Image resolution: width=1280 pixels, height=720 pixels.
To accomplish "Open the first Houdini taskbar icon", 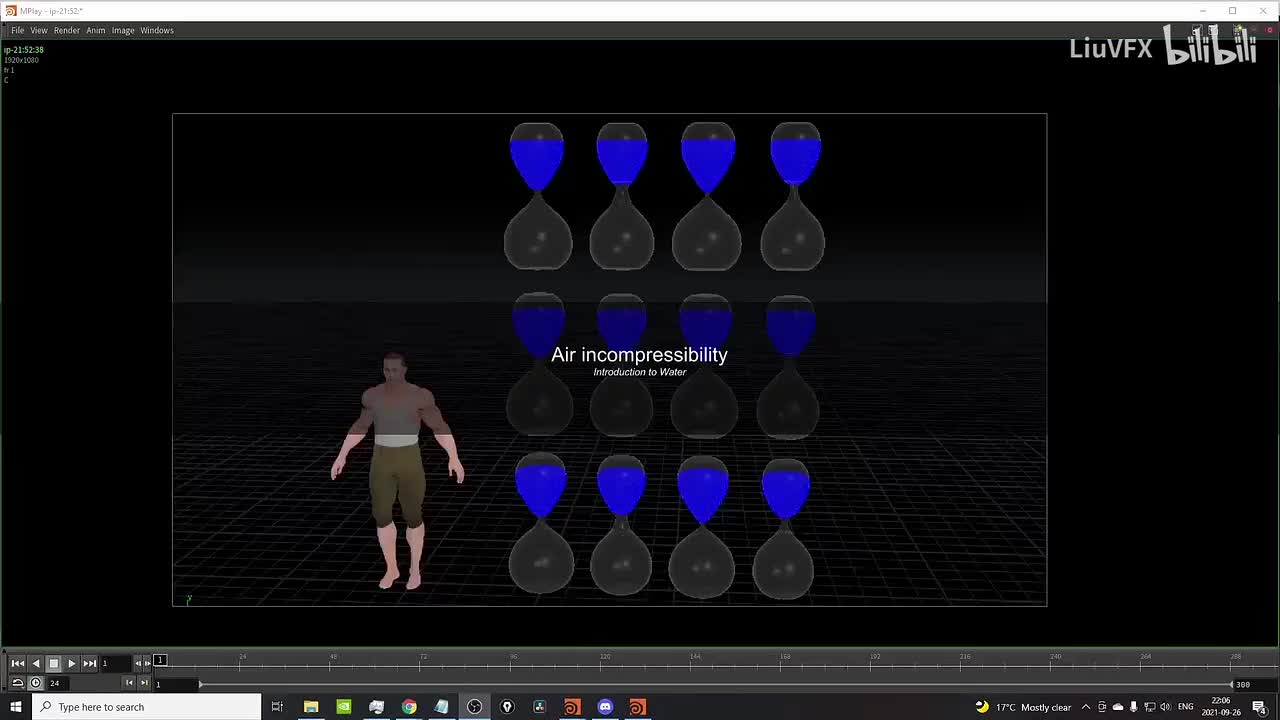I will (572, 707).
